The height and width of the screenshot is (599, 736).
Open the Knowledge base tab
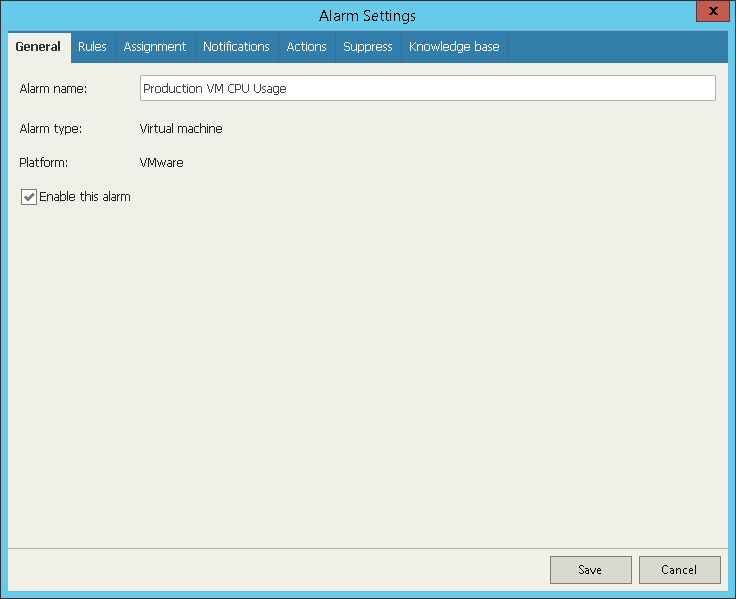pos(454,47)
